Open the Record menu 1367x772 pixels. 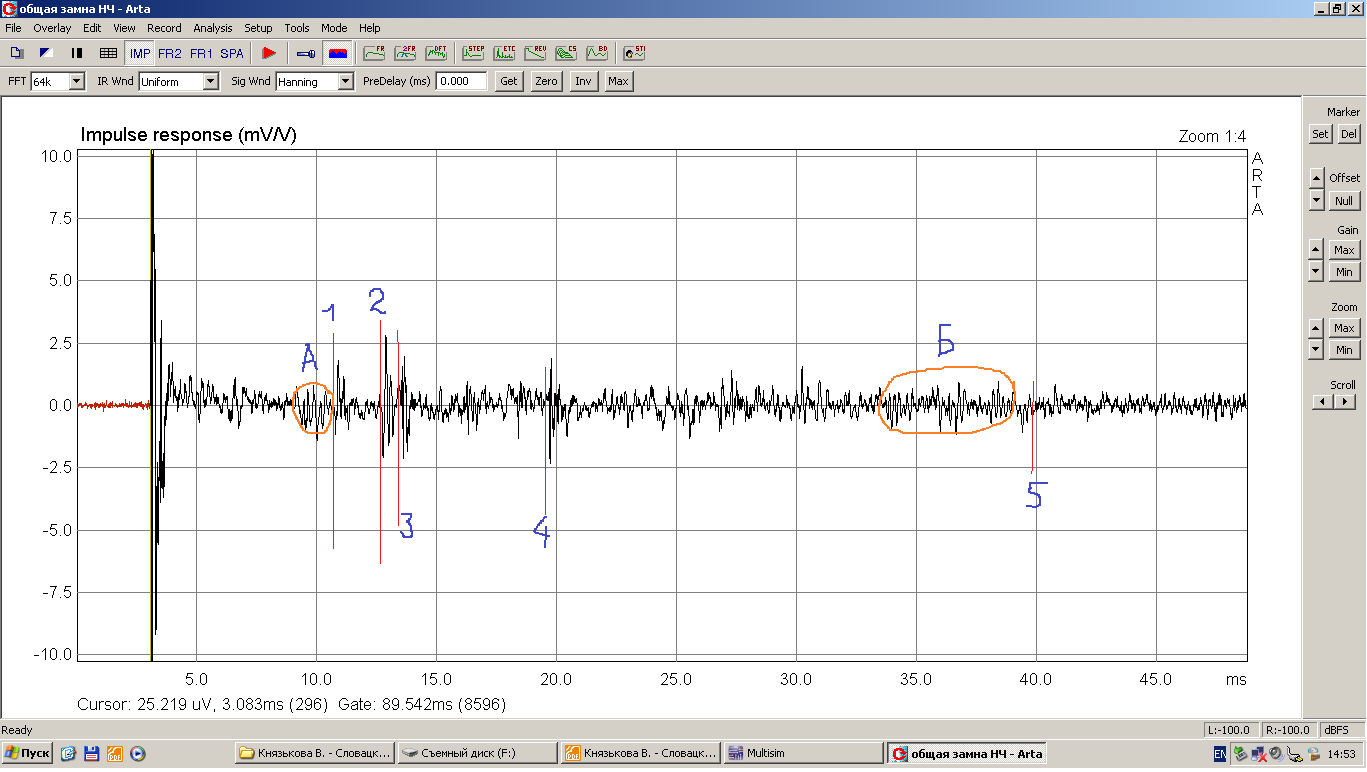pos(164,28)
